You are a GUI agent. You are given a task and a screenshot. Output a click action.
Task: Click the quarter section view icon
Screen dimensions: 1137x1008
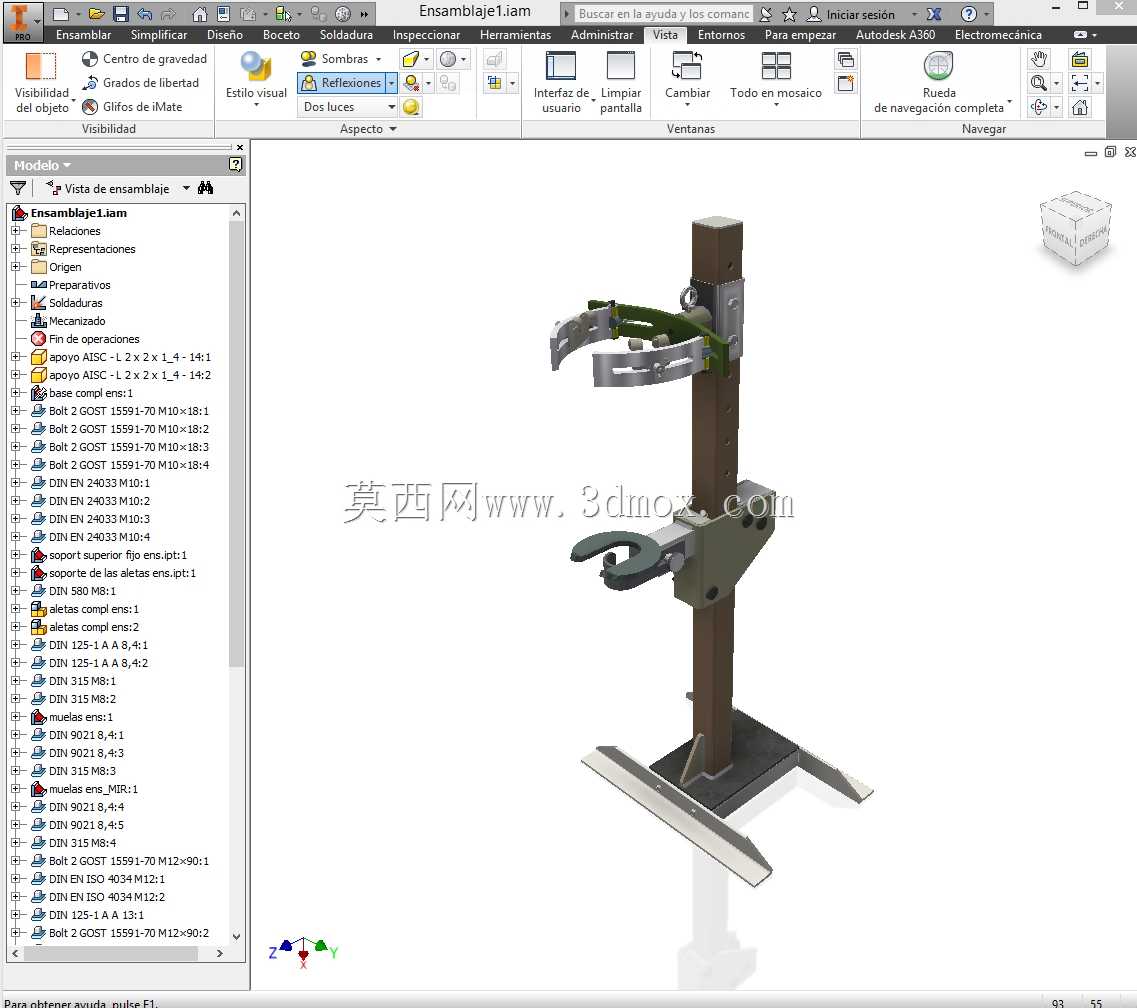(x=495, y=83)
